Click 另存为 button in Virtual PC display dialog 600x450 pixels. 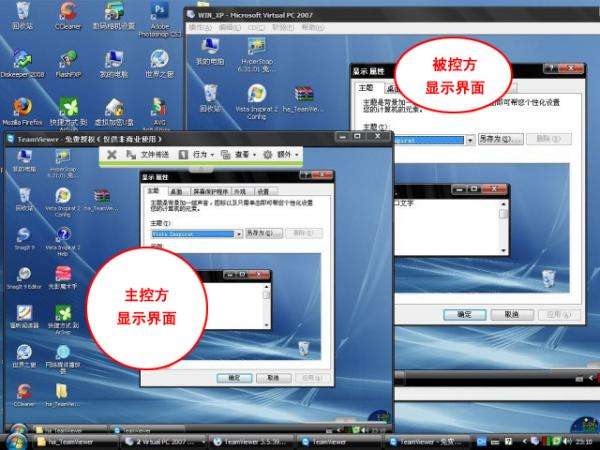click(x=501, y=139)
